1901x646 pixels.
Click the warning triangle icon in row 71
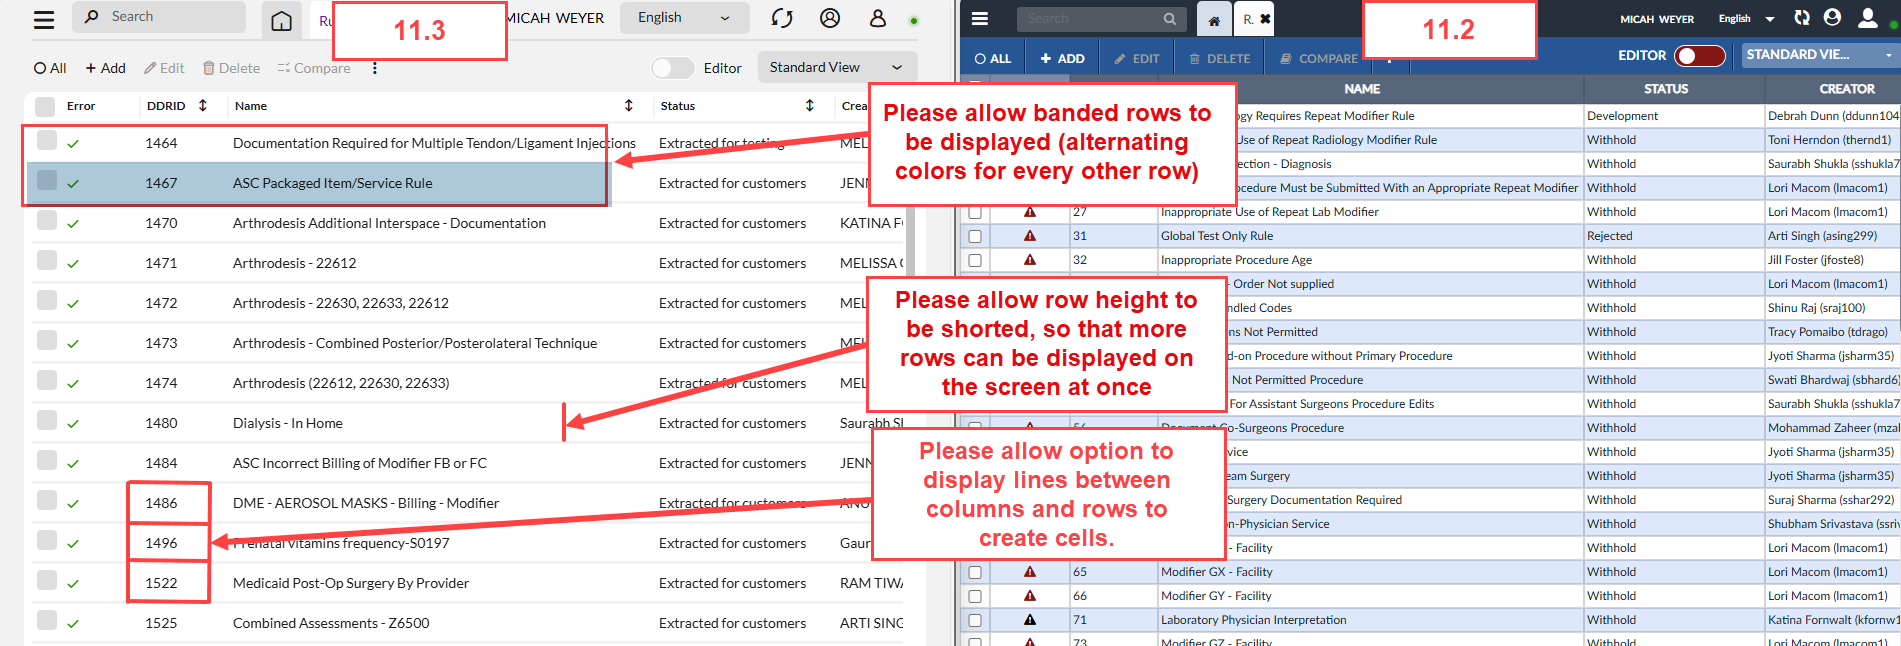(x=1030, y=620)
